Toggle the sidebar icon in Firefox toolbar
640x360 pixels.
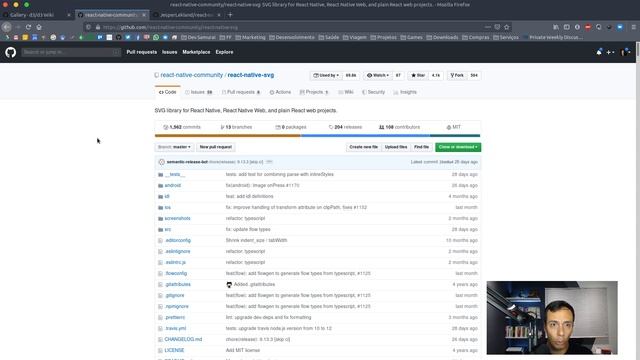[x=567, y=27]
